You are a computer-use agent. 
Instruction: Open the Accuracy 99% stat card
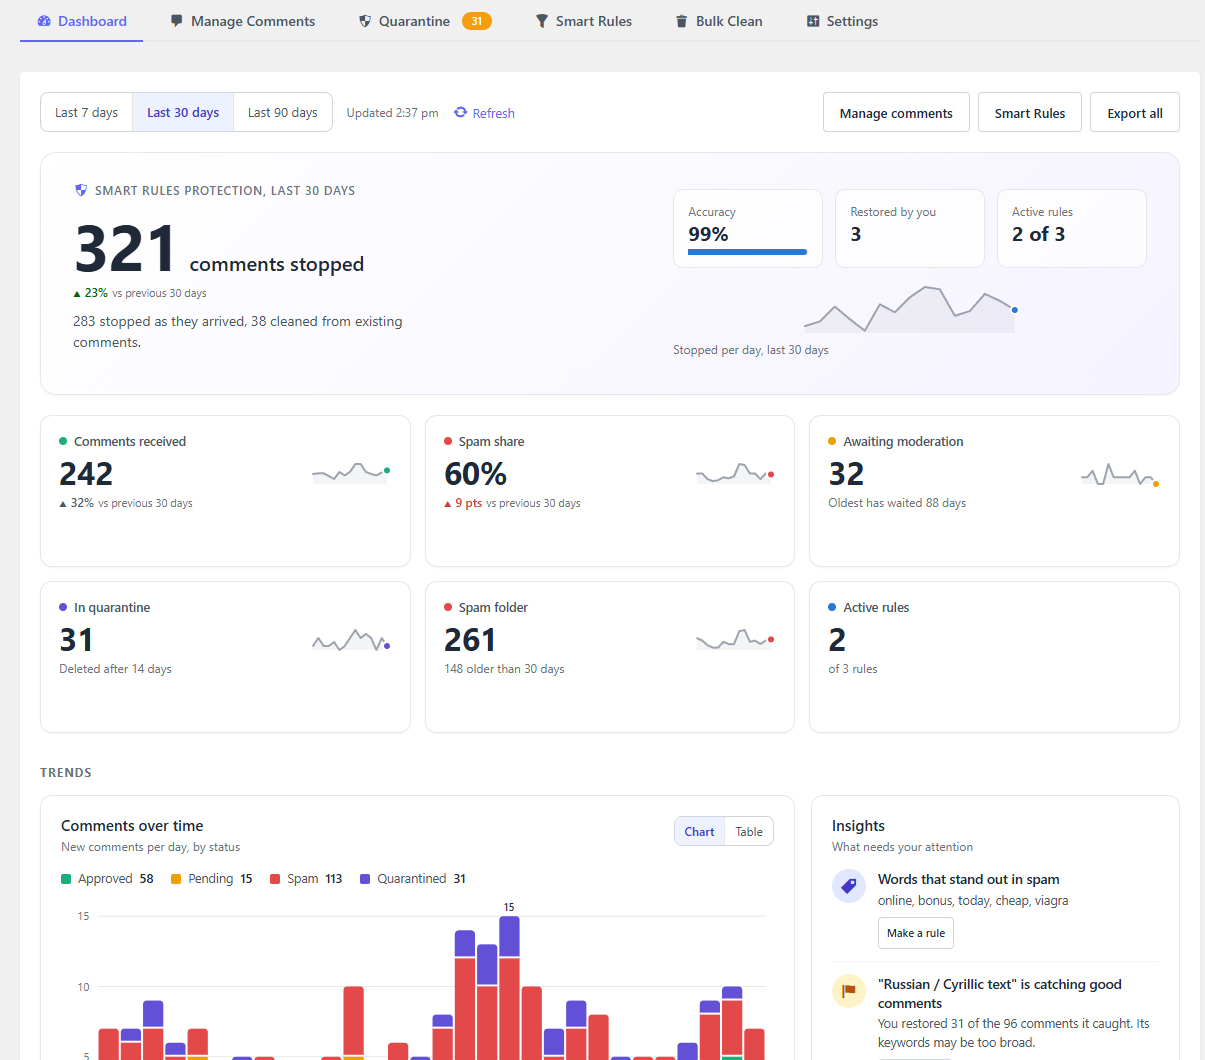(748, 228)
